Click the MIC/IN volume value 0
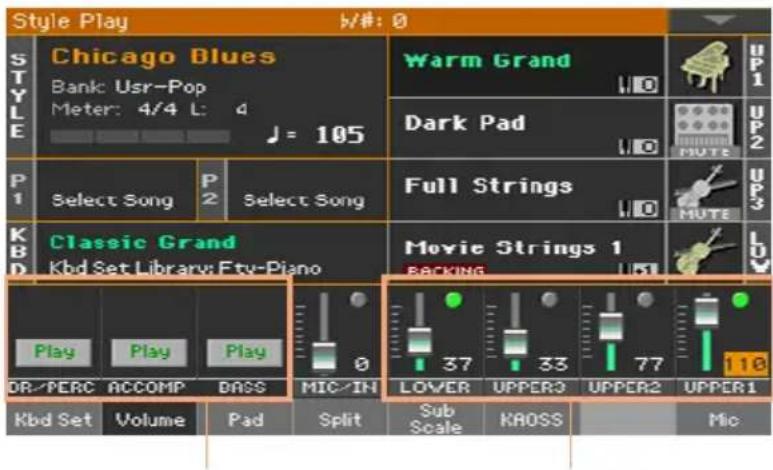The width and height of the screenshot is (773, 470). [361, 364]
